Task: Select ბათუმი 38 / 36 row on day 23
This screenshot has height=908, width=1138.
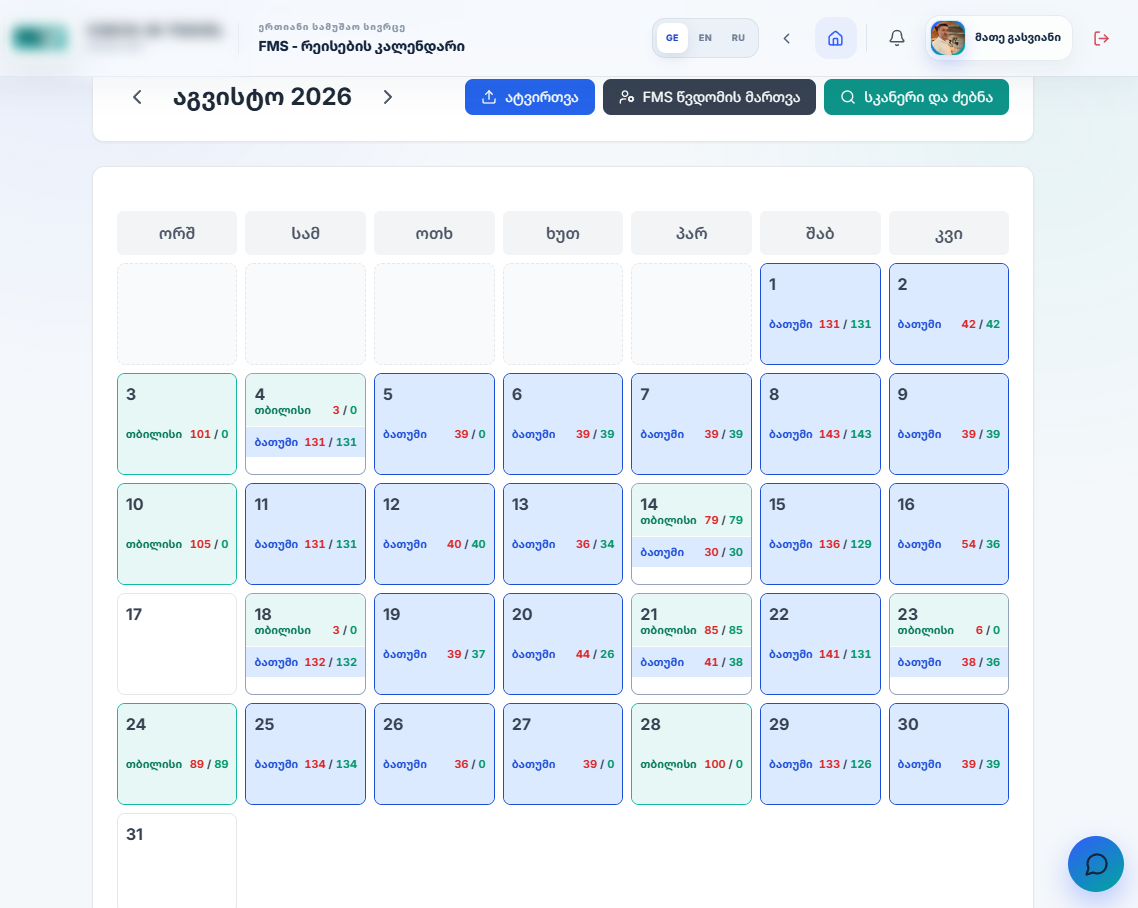Action: pos(949,662)
